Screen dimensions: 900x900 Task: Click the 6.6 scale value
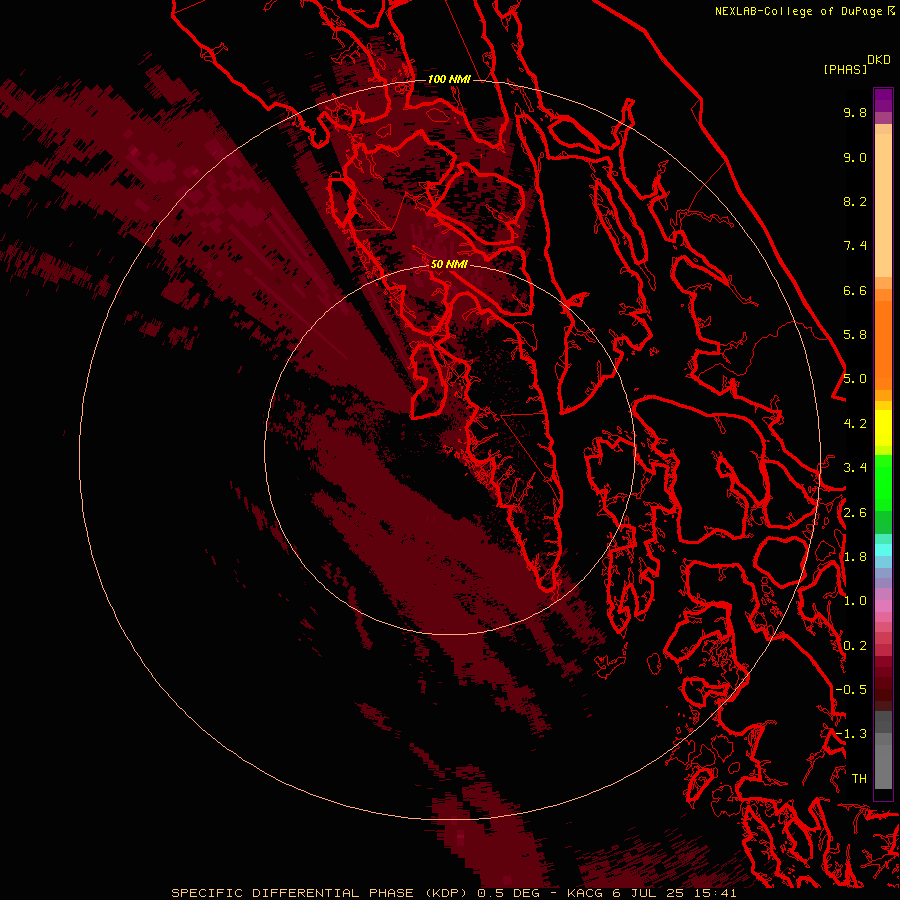click(x=855, y=290)
